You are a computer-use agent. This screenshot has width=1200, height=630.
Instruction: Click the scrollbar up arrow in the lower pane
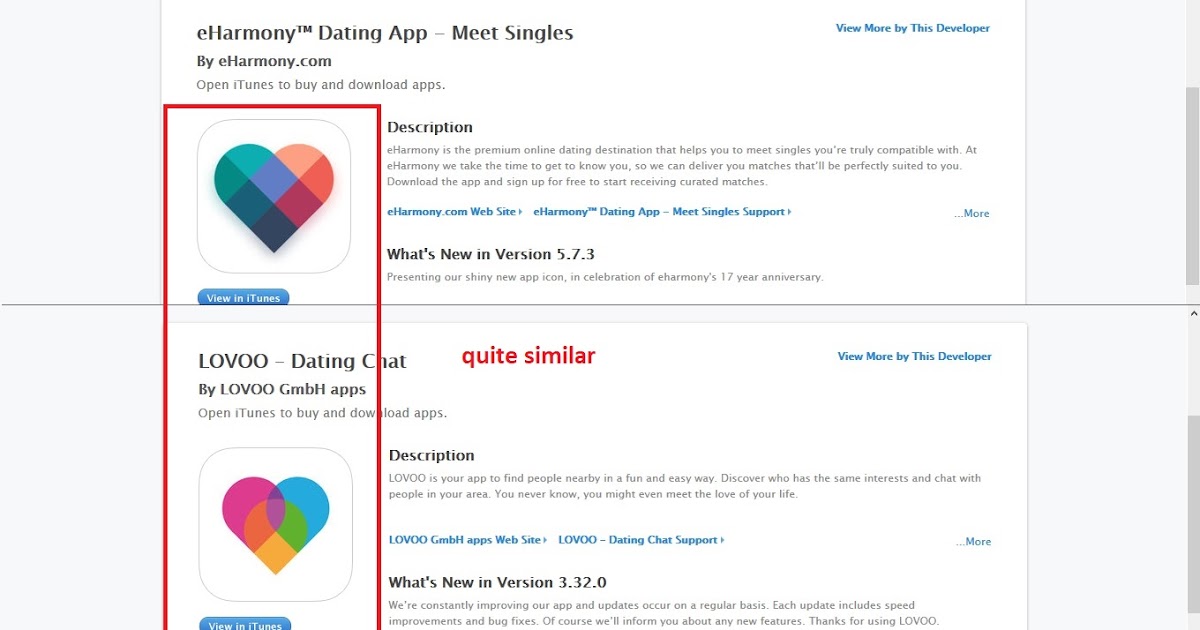(x=1193, y=314)
